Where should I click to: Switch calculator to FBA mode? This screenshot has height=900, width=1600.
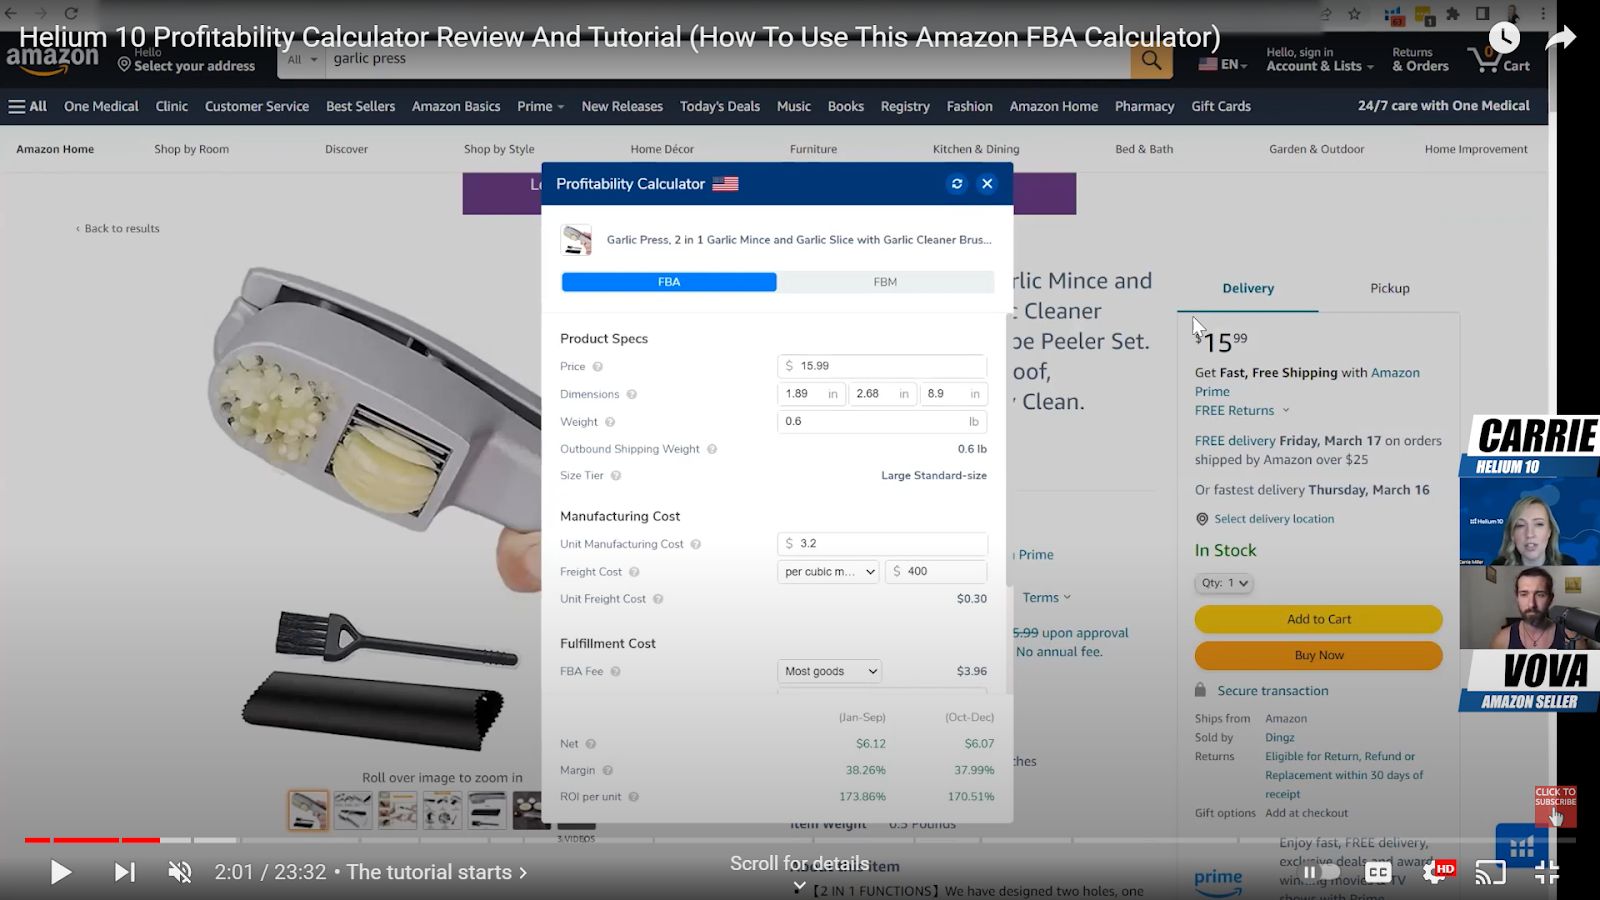(669, 282)
